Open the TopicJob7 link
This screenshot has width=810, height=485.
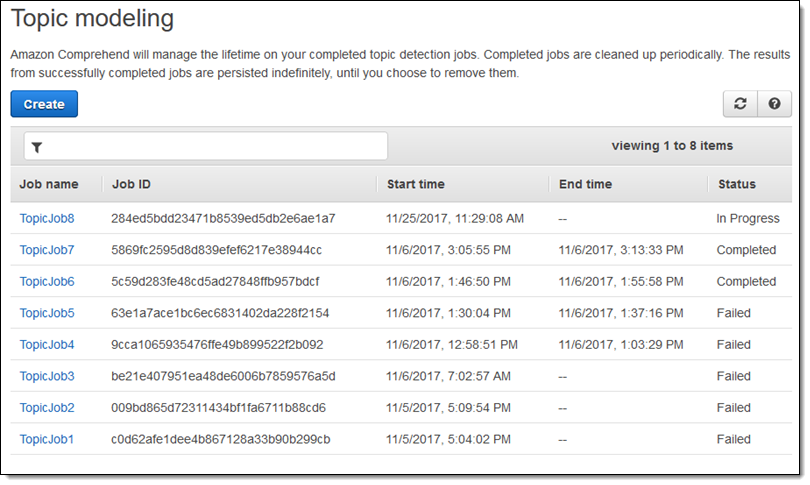point(47,250)
